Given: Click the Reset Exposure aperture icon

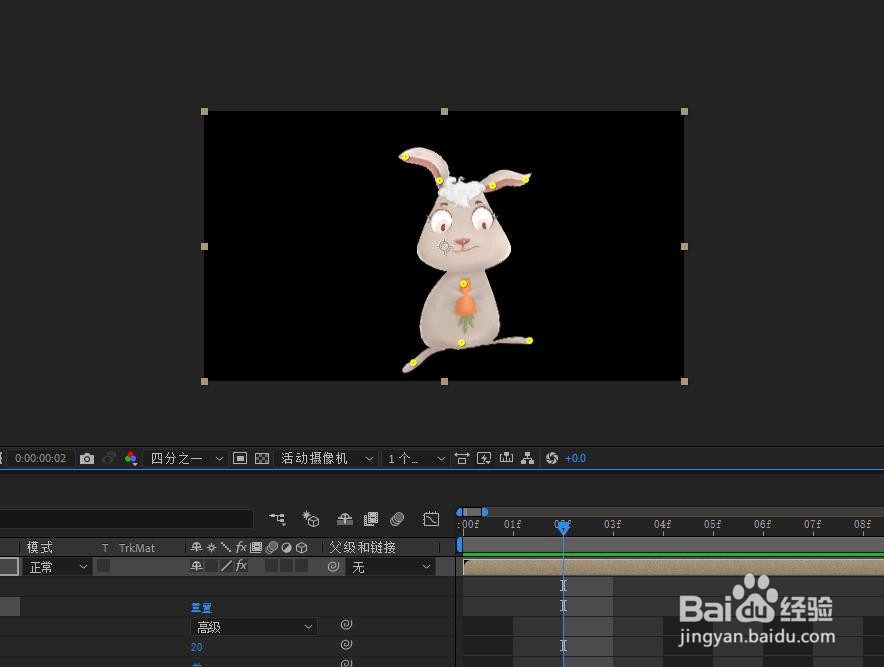Looking at the screenshot, I should [x=552, y=458].
